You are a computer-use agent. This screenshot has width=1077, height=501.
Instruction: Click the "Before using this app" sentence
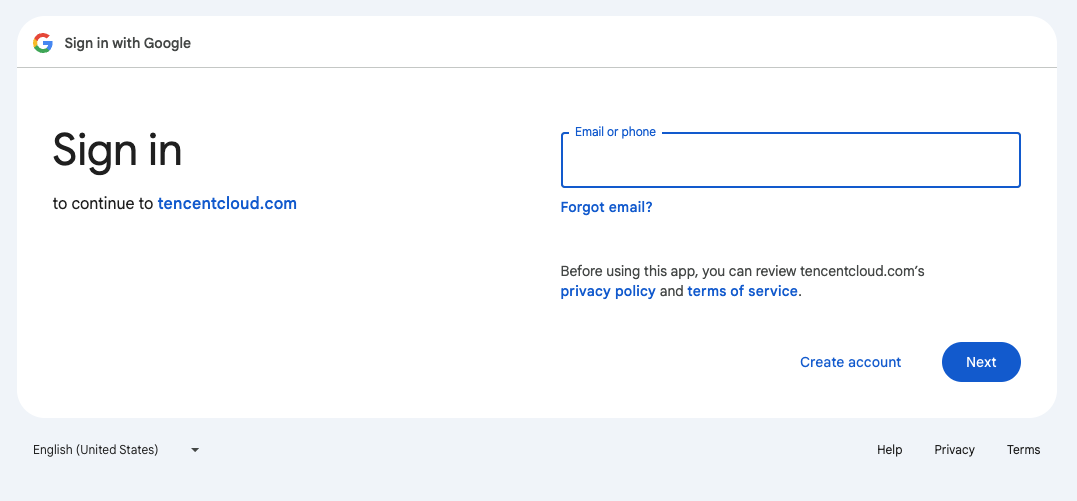680,271
